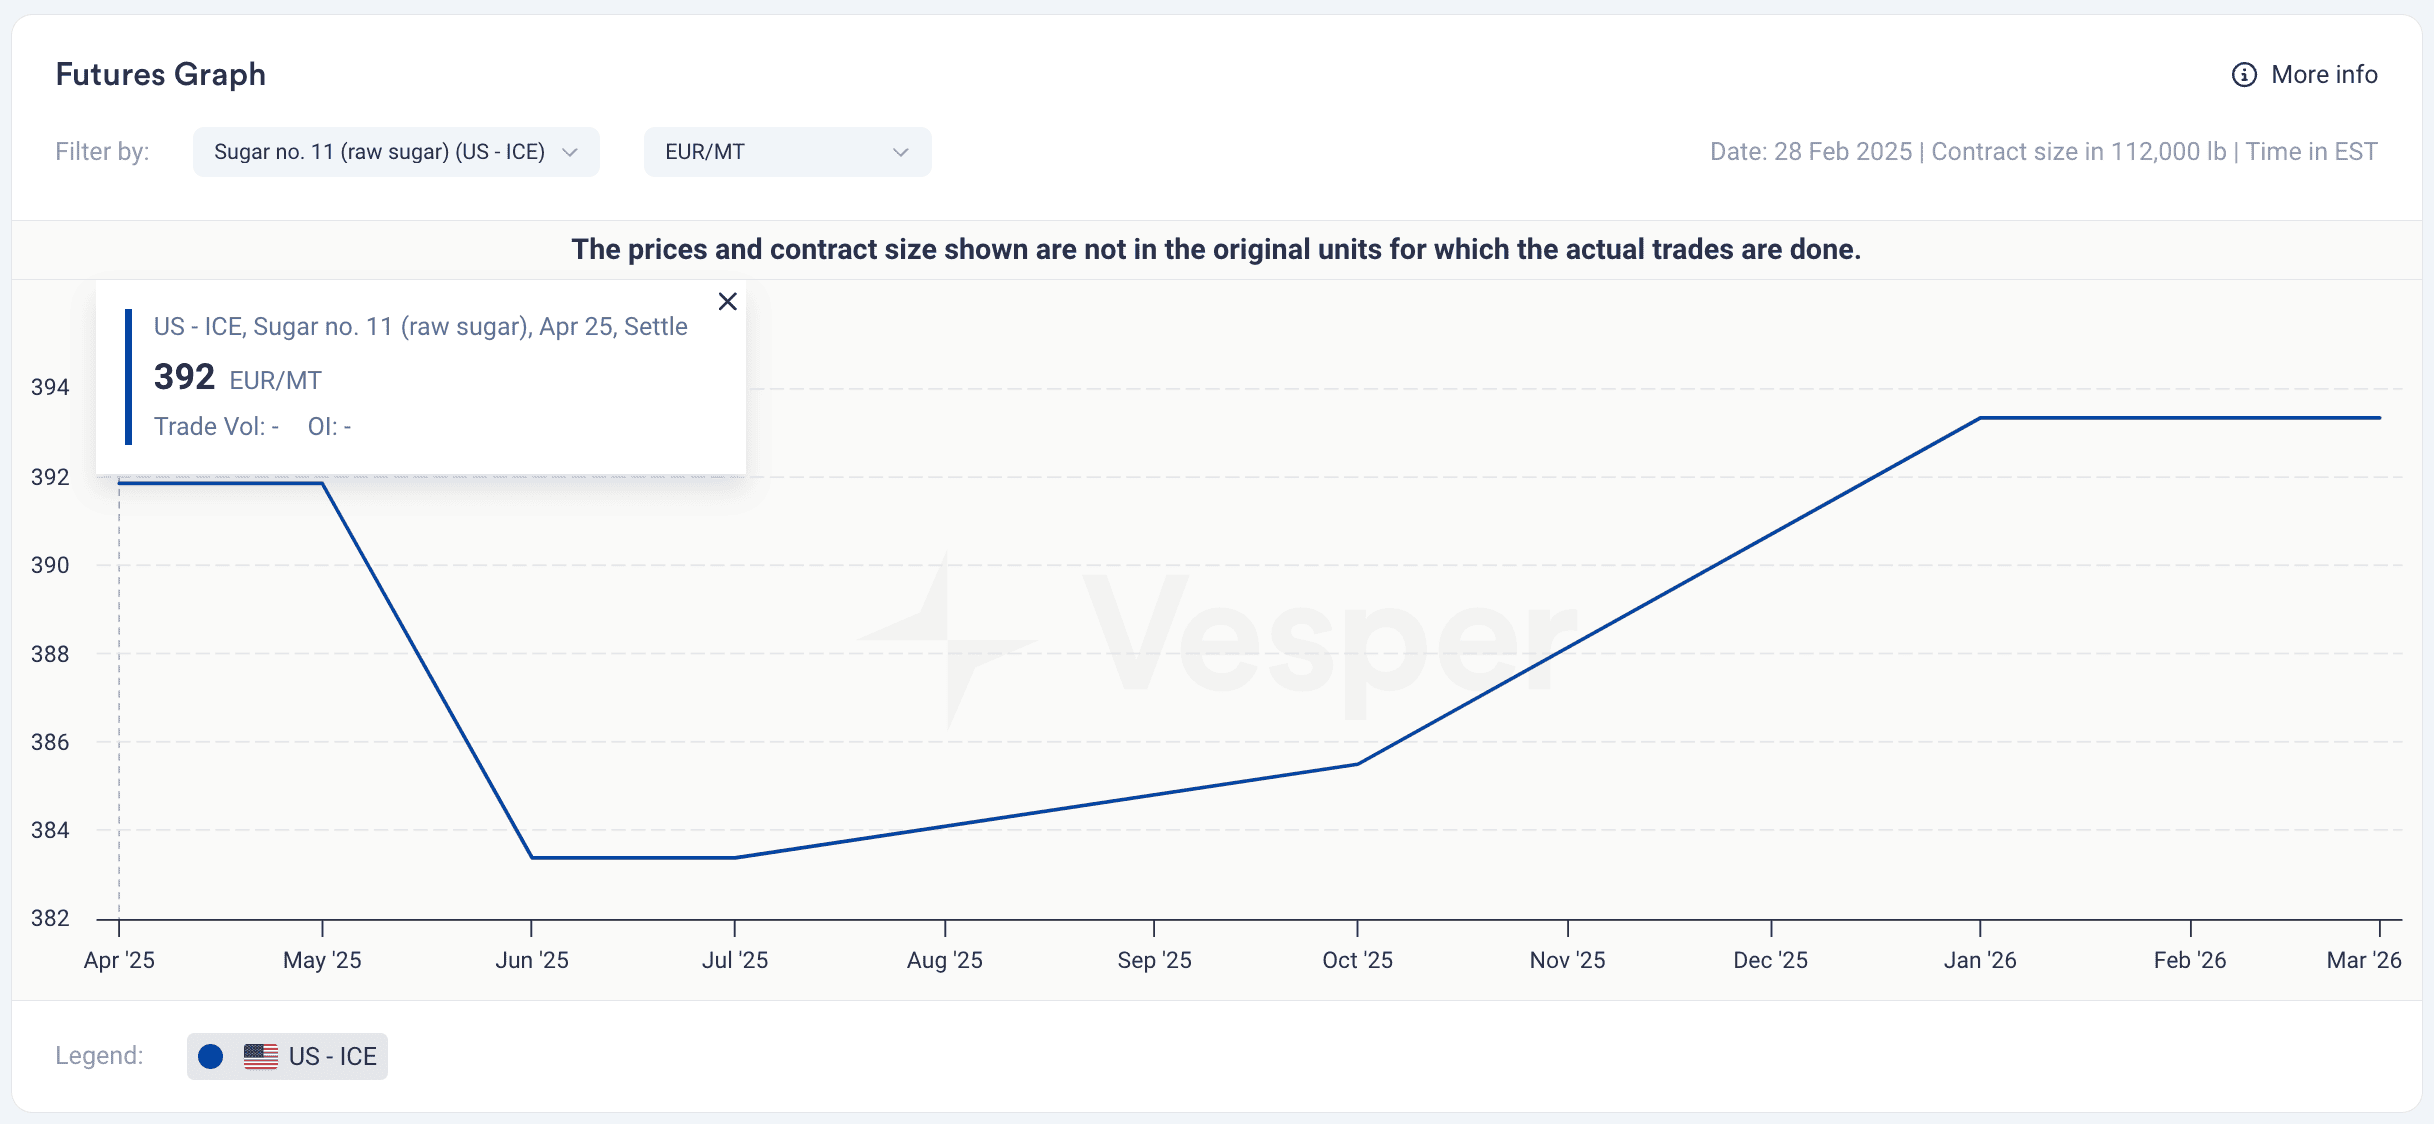
Task: Select the May '25 point on the chart line
Action: (x=322, y=483)
